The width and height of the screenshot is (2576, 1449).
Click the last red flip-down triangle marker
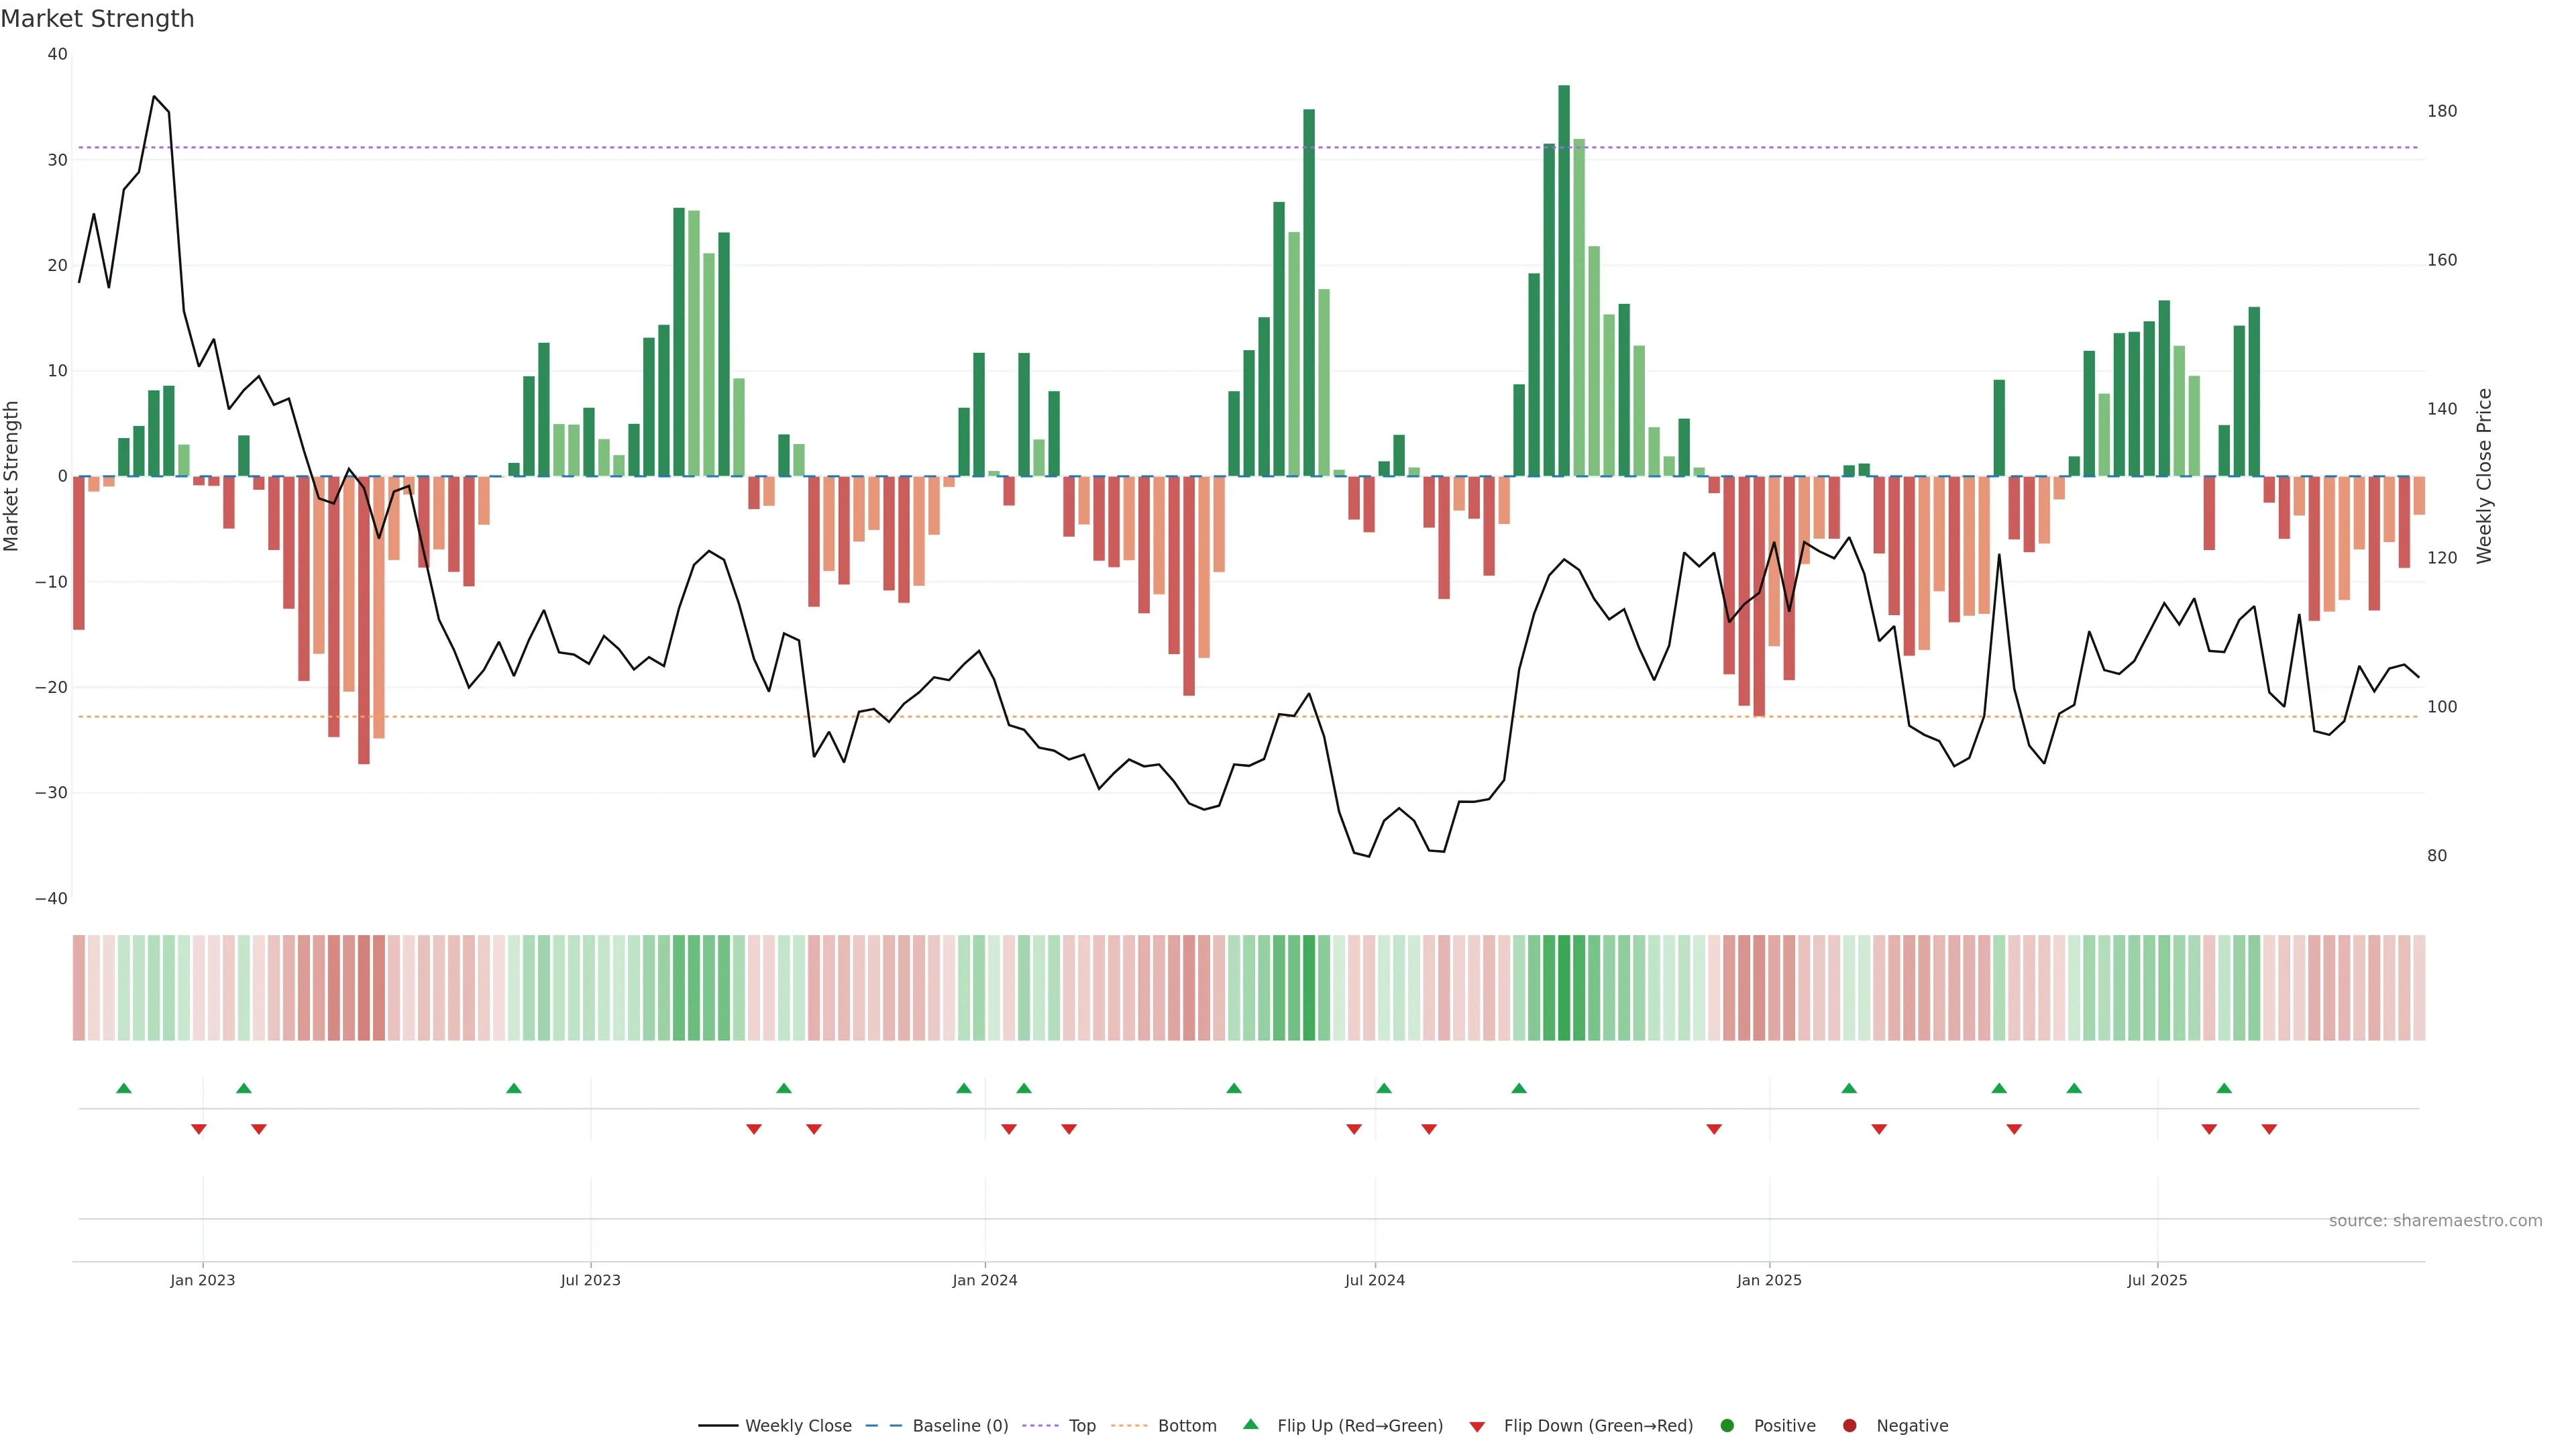[x=2269, y=1129]
